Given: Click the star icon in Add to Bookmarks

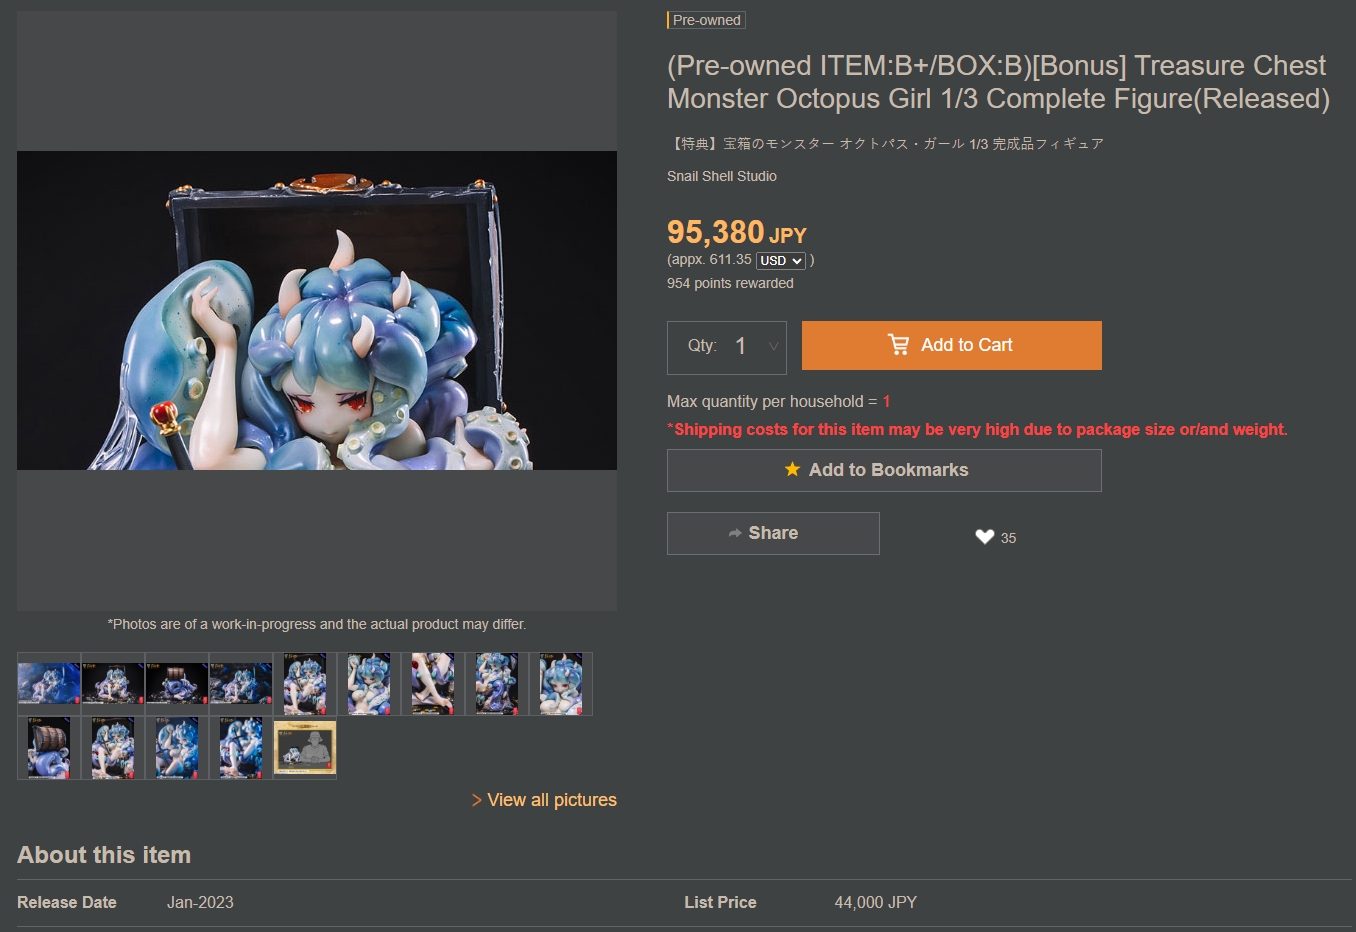Looking at the screenshot, I should tap(792, 469).
